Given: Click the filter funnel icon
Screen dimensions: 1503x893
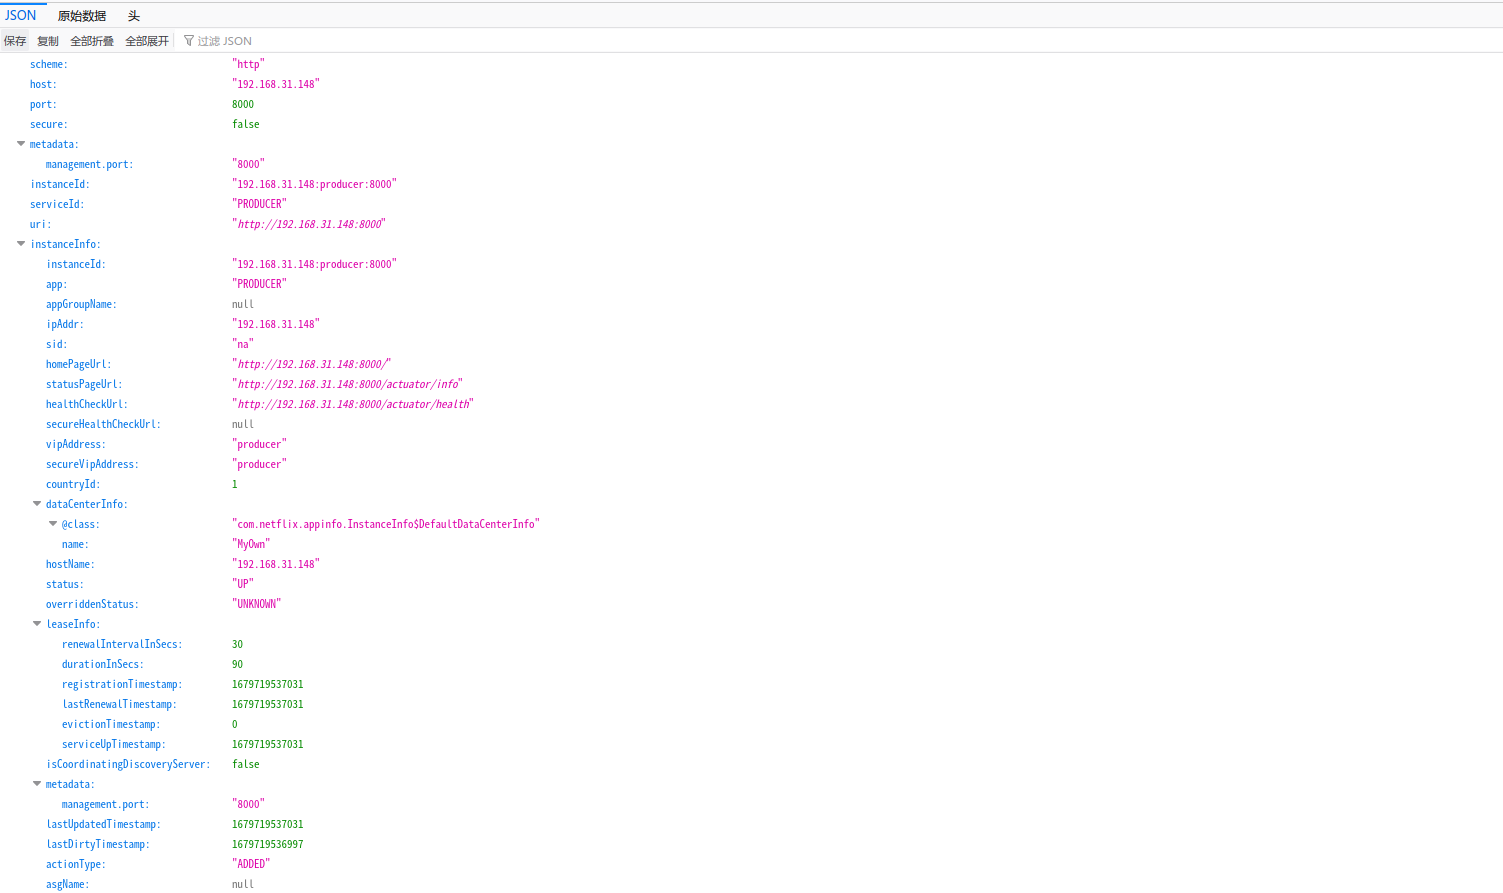Looking at the screenshot, I should 188,40.
